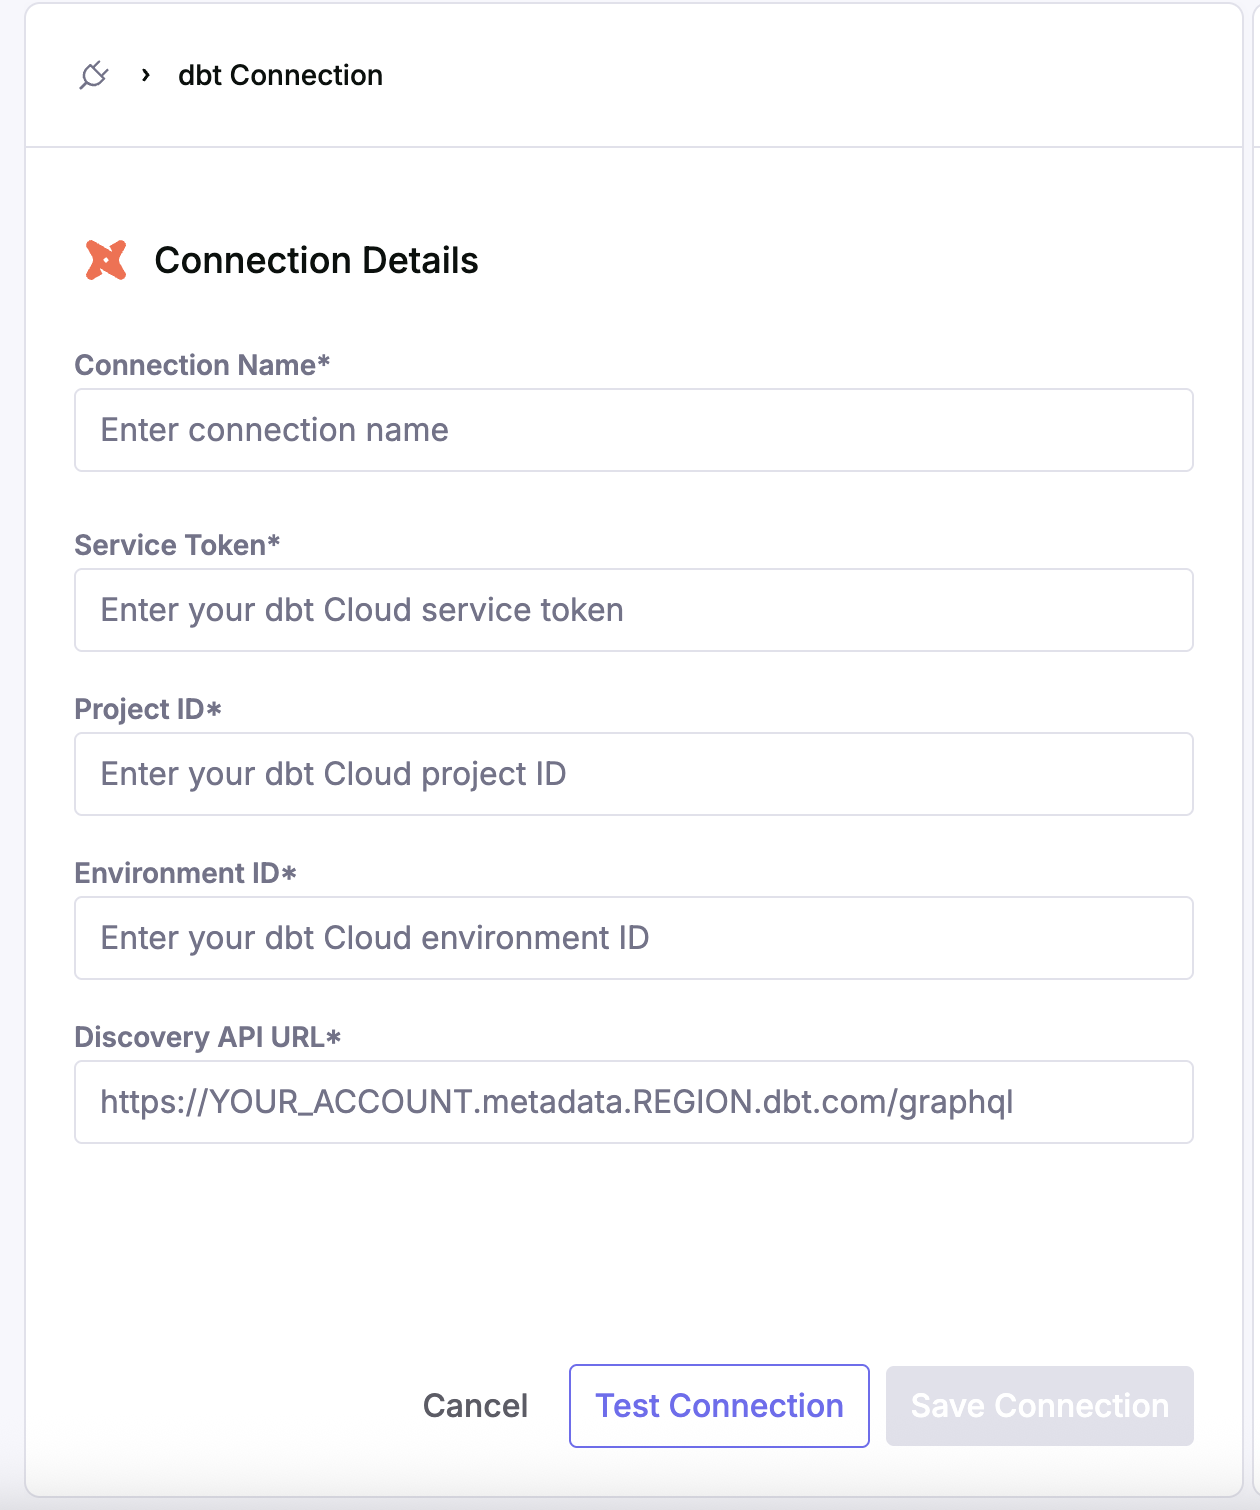
Task: Click the Project ID label text
Action: click(x=139, y=709)
